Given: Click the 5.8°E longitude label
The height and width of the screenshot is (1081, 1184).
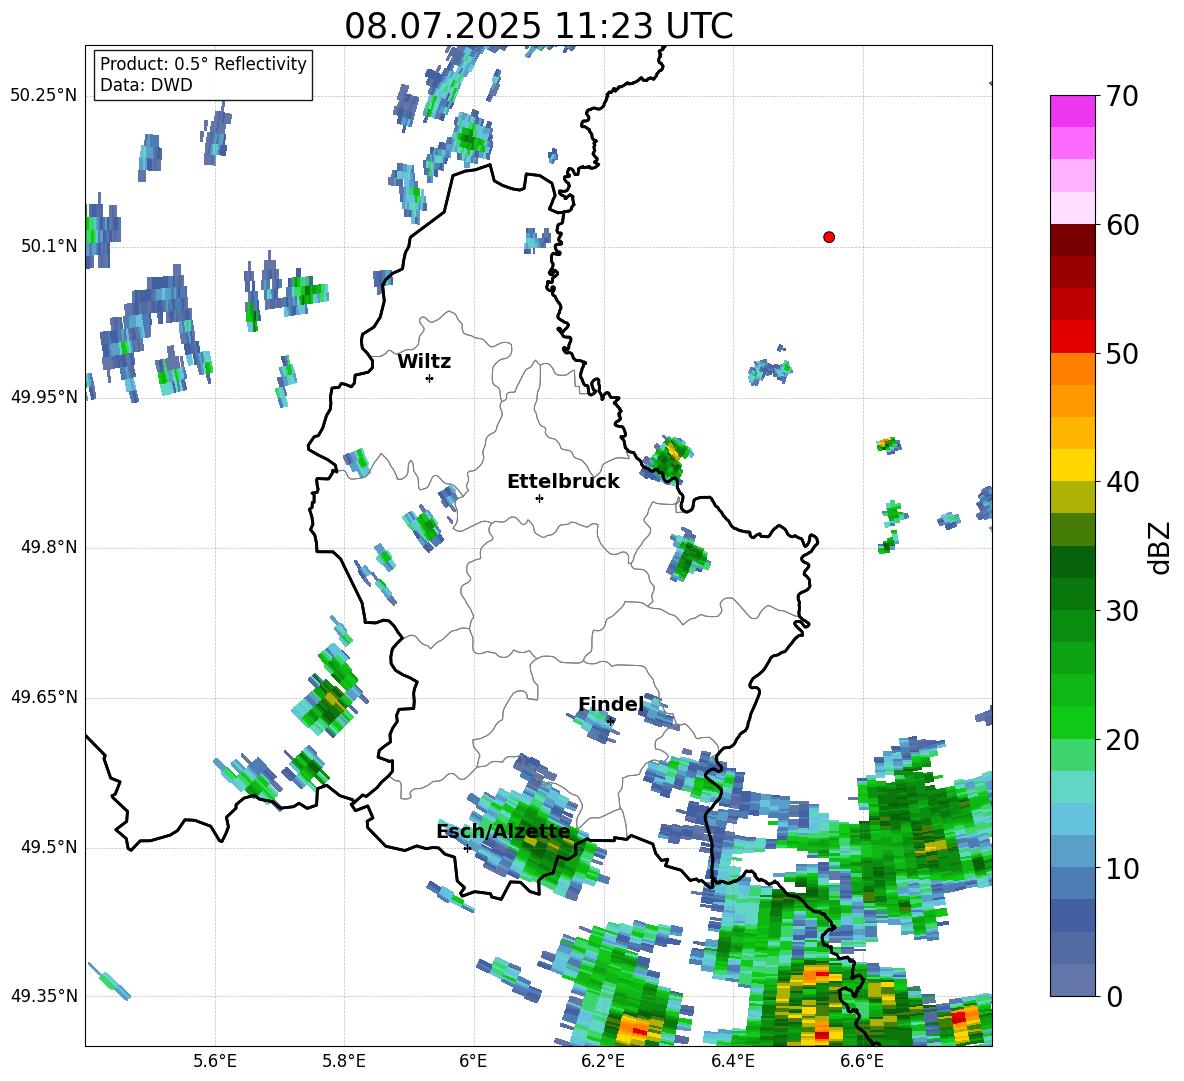Looking at the screenshot, I should (x=344, y=1061).
